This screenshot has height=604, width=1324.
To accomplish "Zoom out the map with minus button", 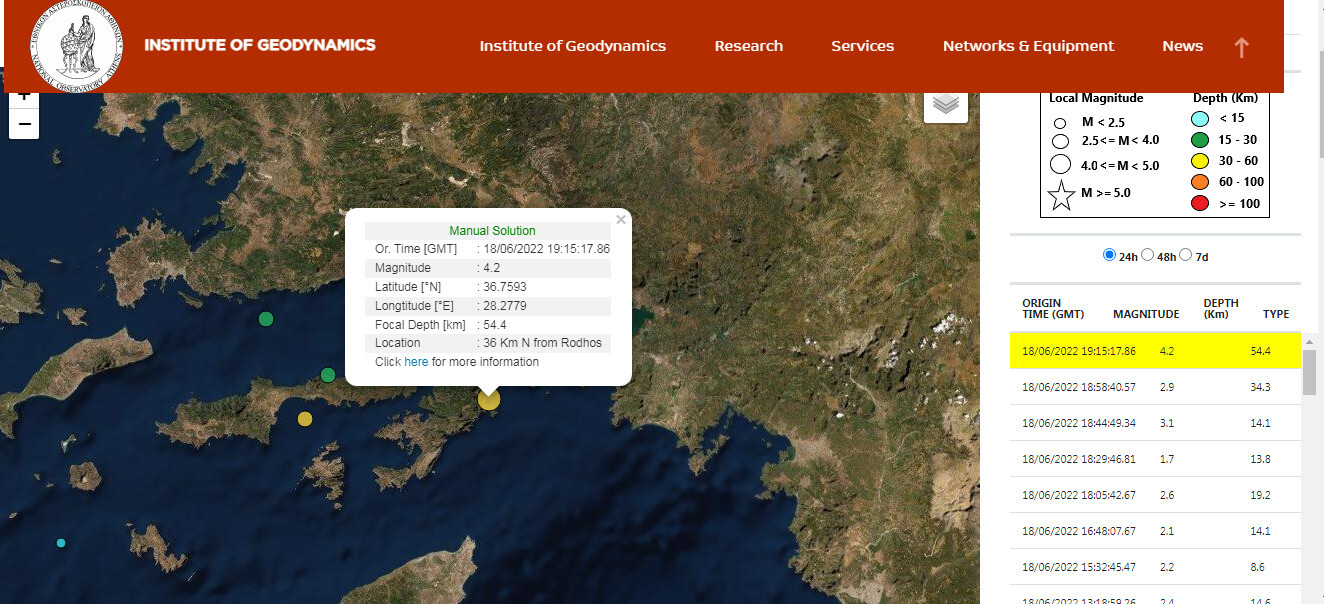I will pos(24,125).
